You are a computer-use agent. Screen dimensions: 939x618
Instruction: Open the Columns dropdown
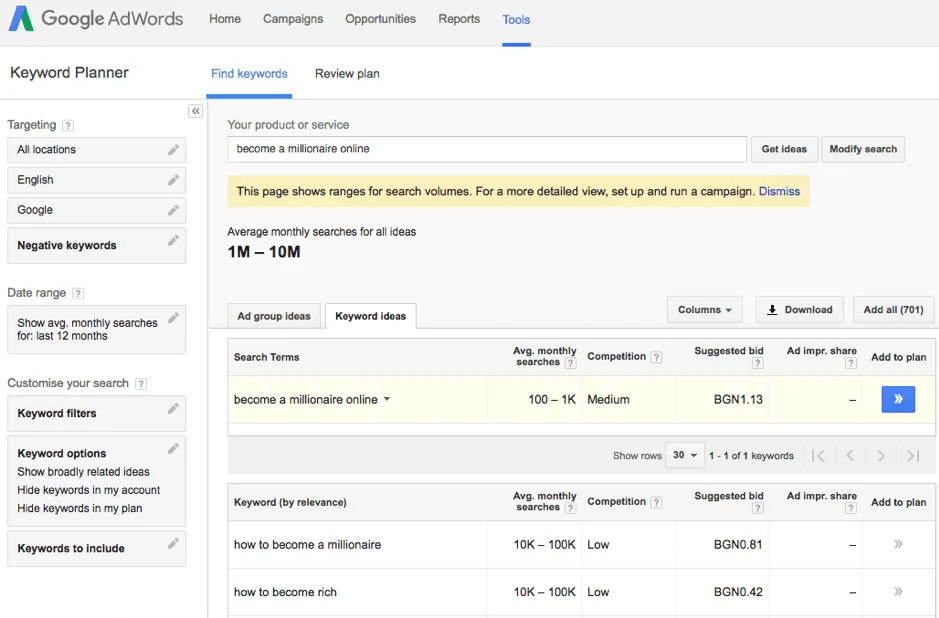point(704,310)
